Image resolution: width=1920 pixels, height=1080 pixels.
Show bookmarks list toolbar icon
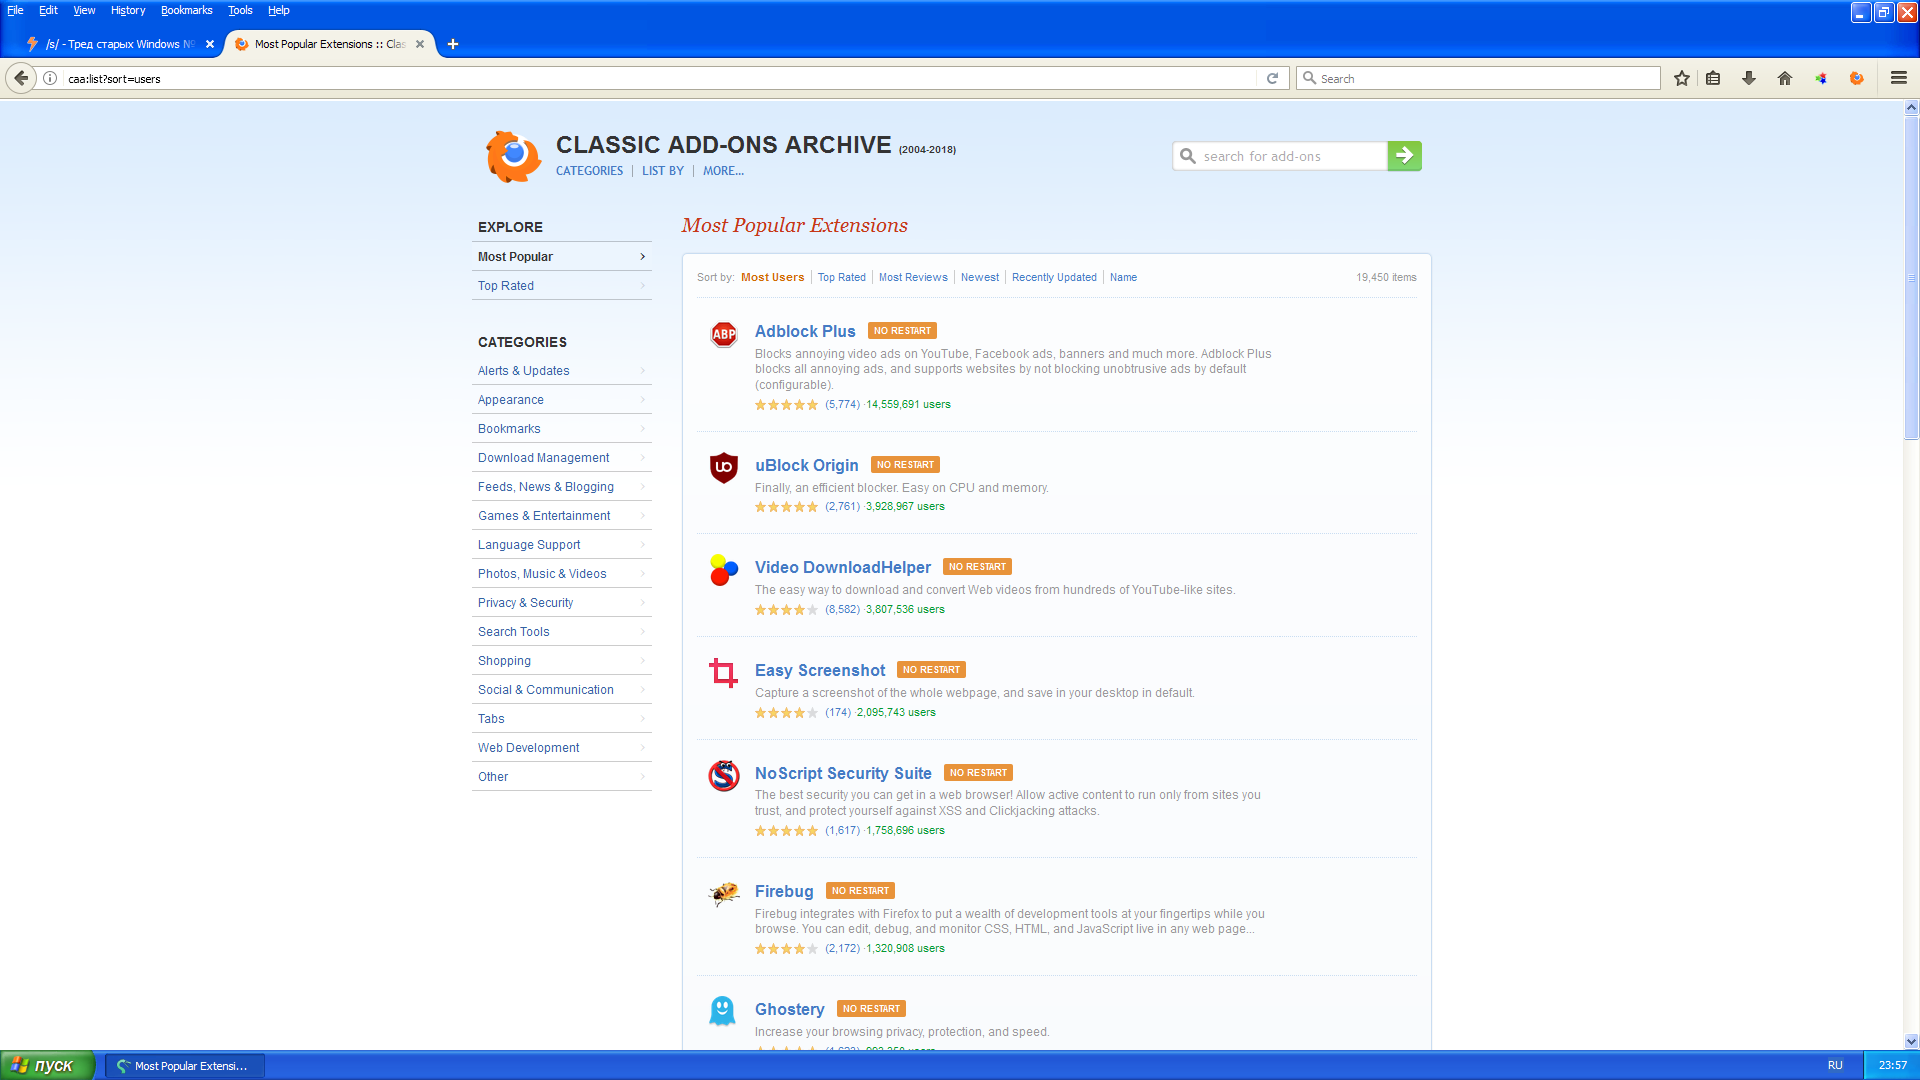1713,78
